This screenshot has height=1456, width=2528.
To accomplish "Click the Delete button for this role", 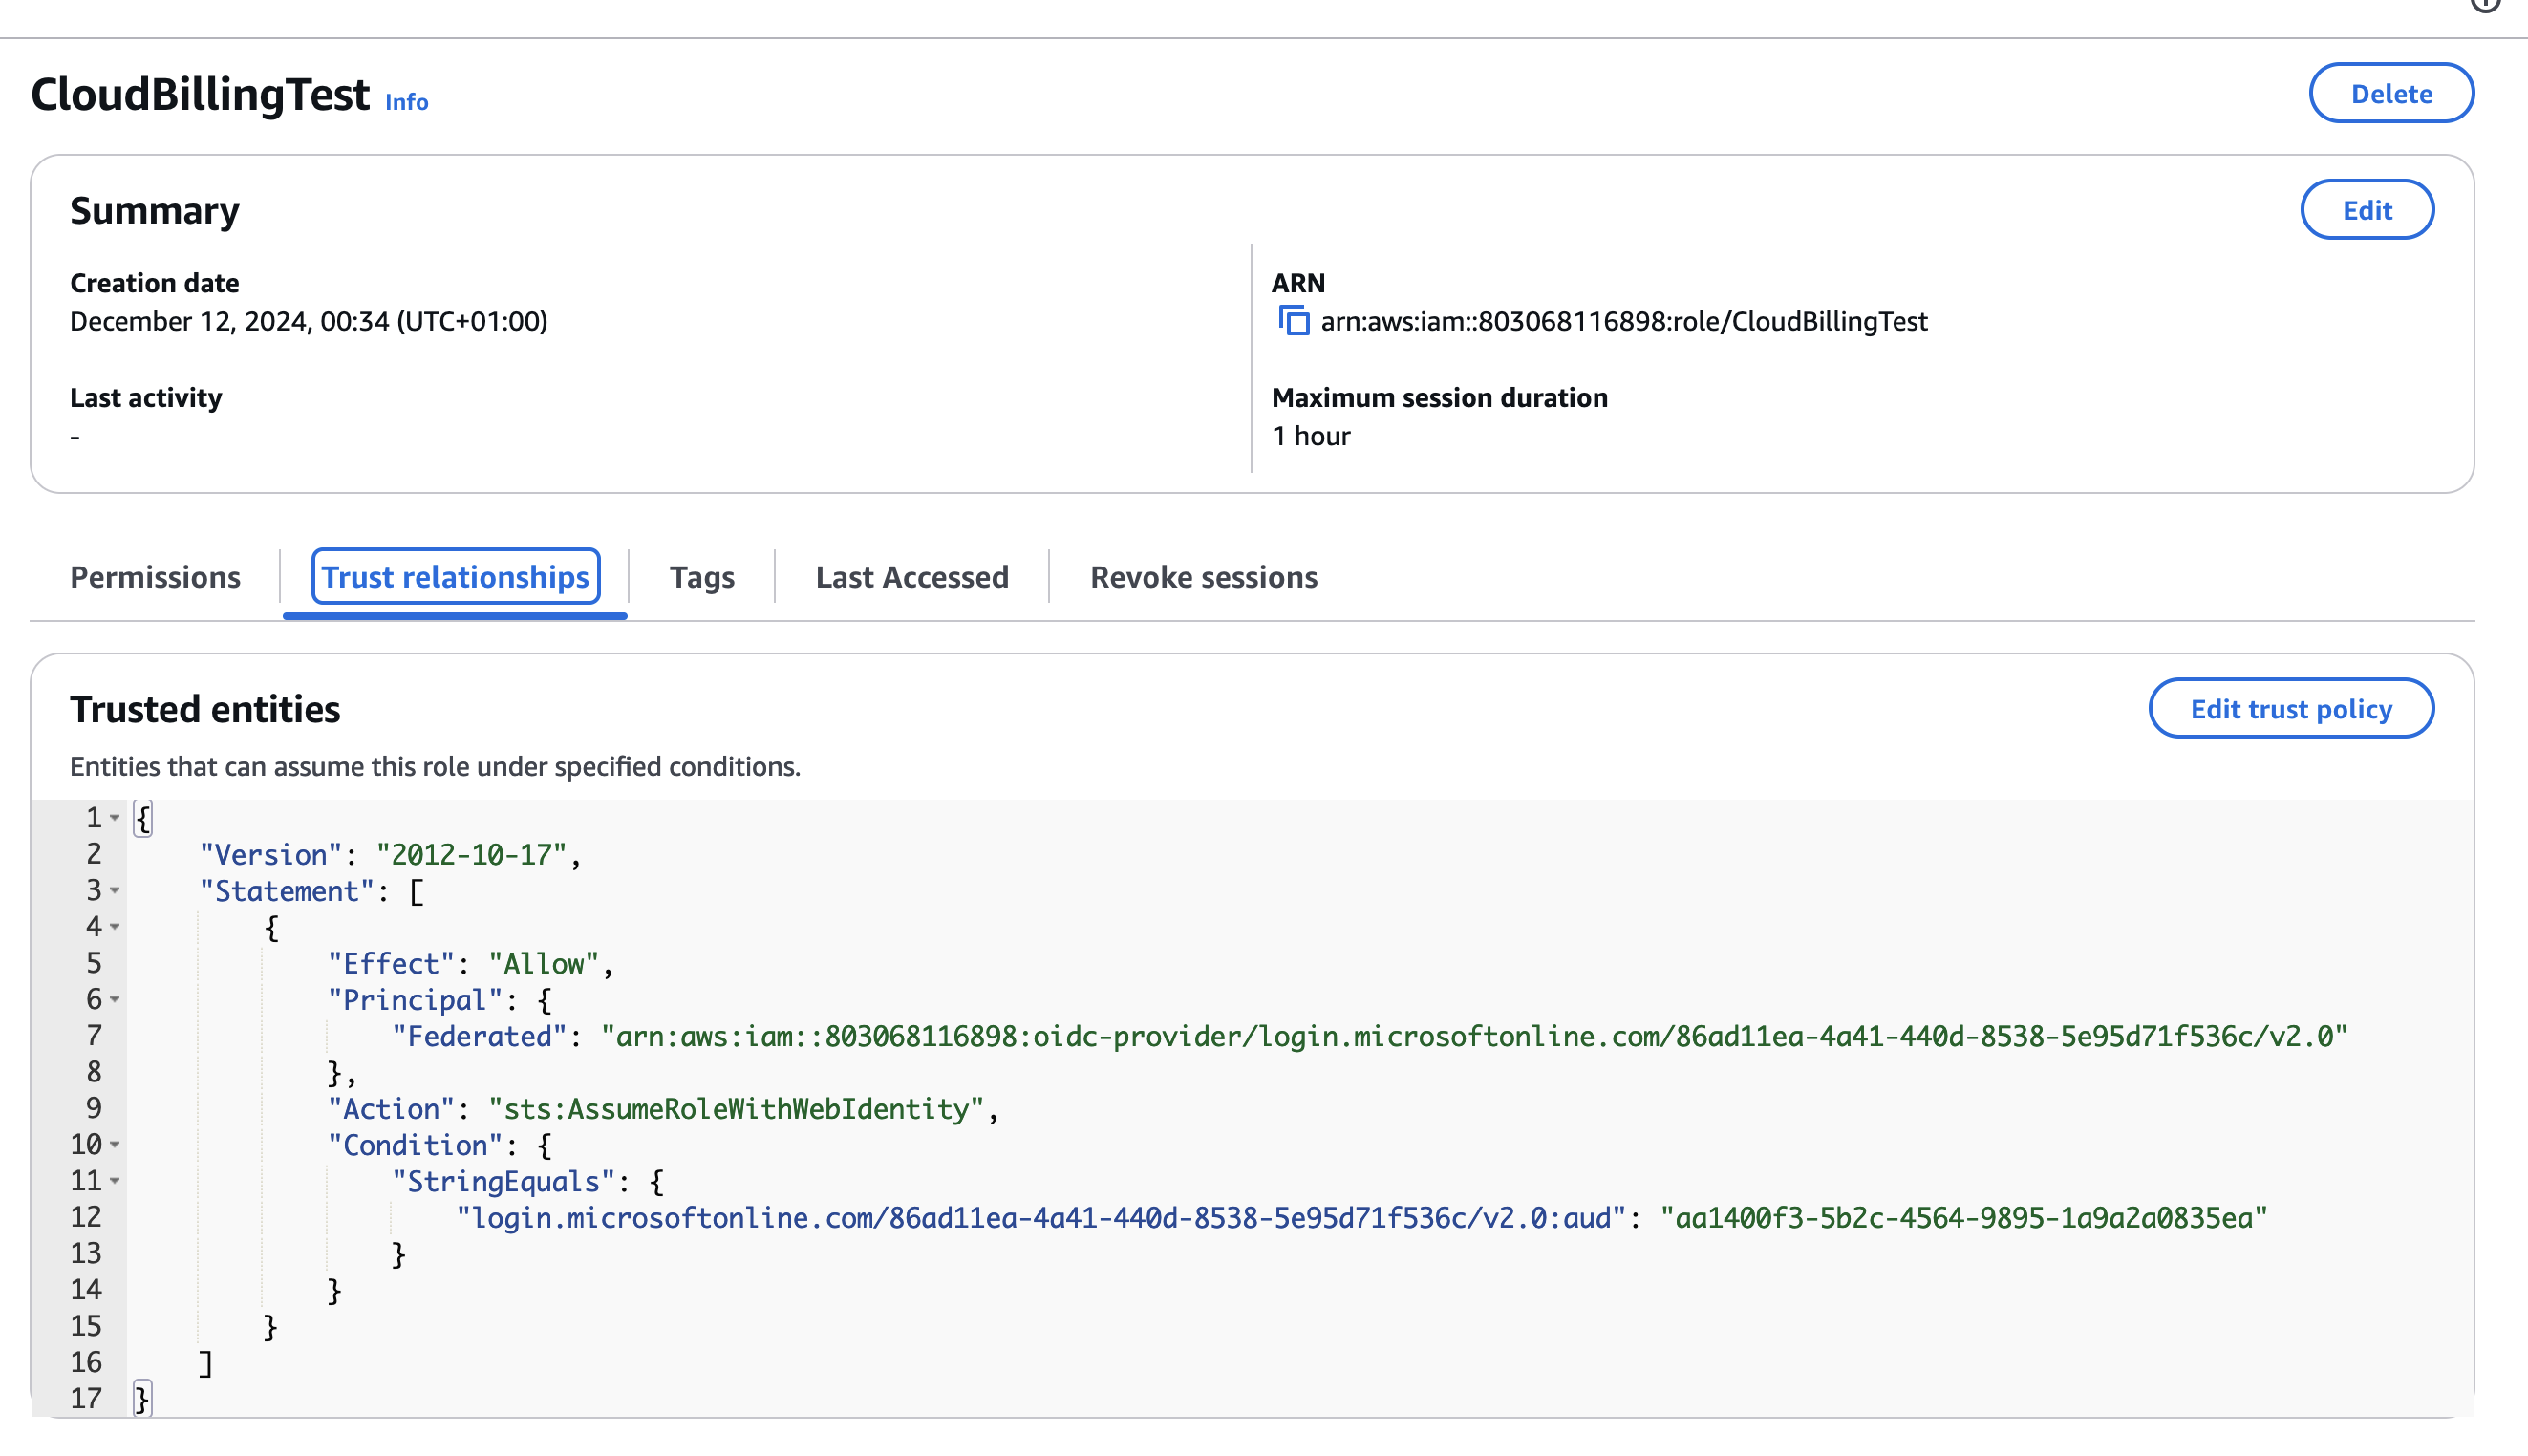I will 2391,93.
